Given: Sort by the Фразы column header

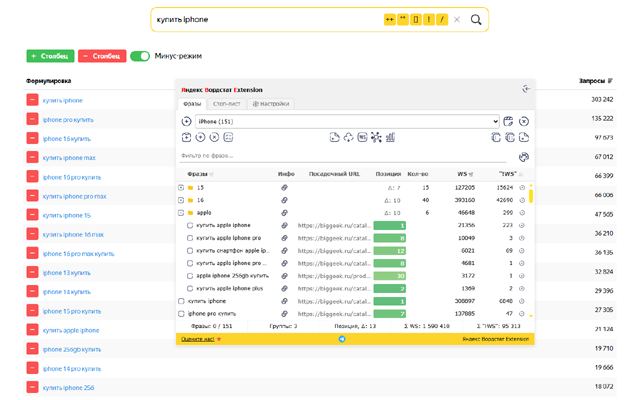Looking at the screenshot, I should point(200,174).
